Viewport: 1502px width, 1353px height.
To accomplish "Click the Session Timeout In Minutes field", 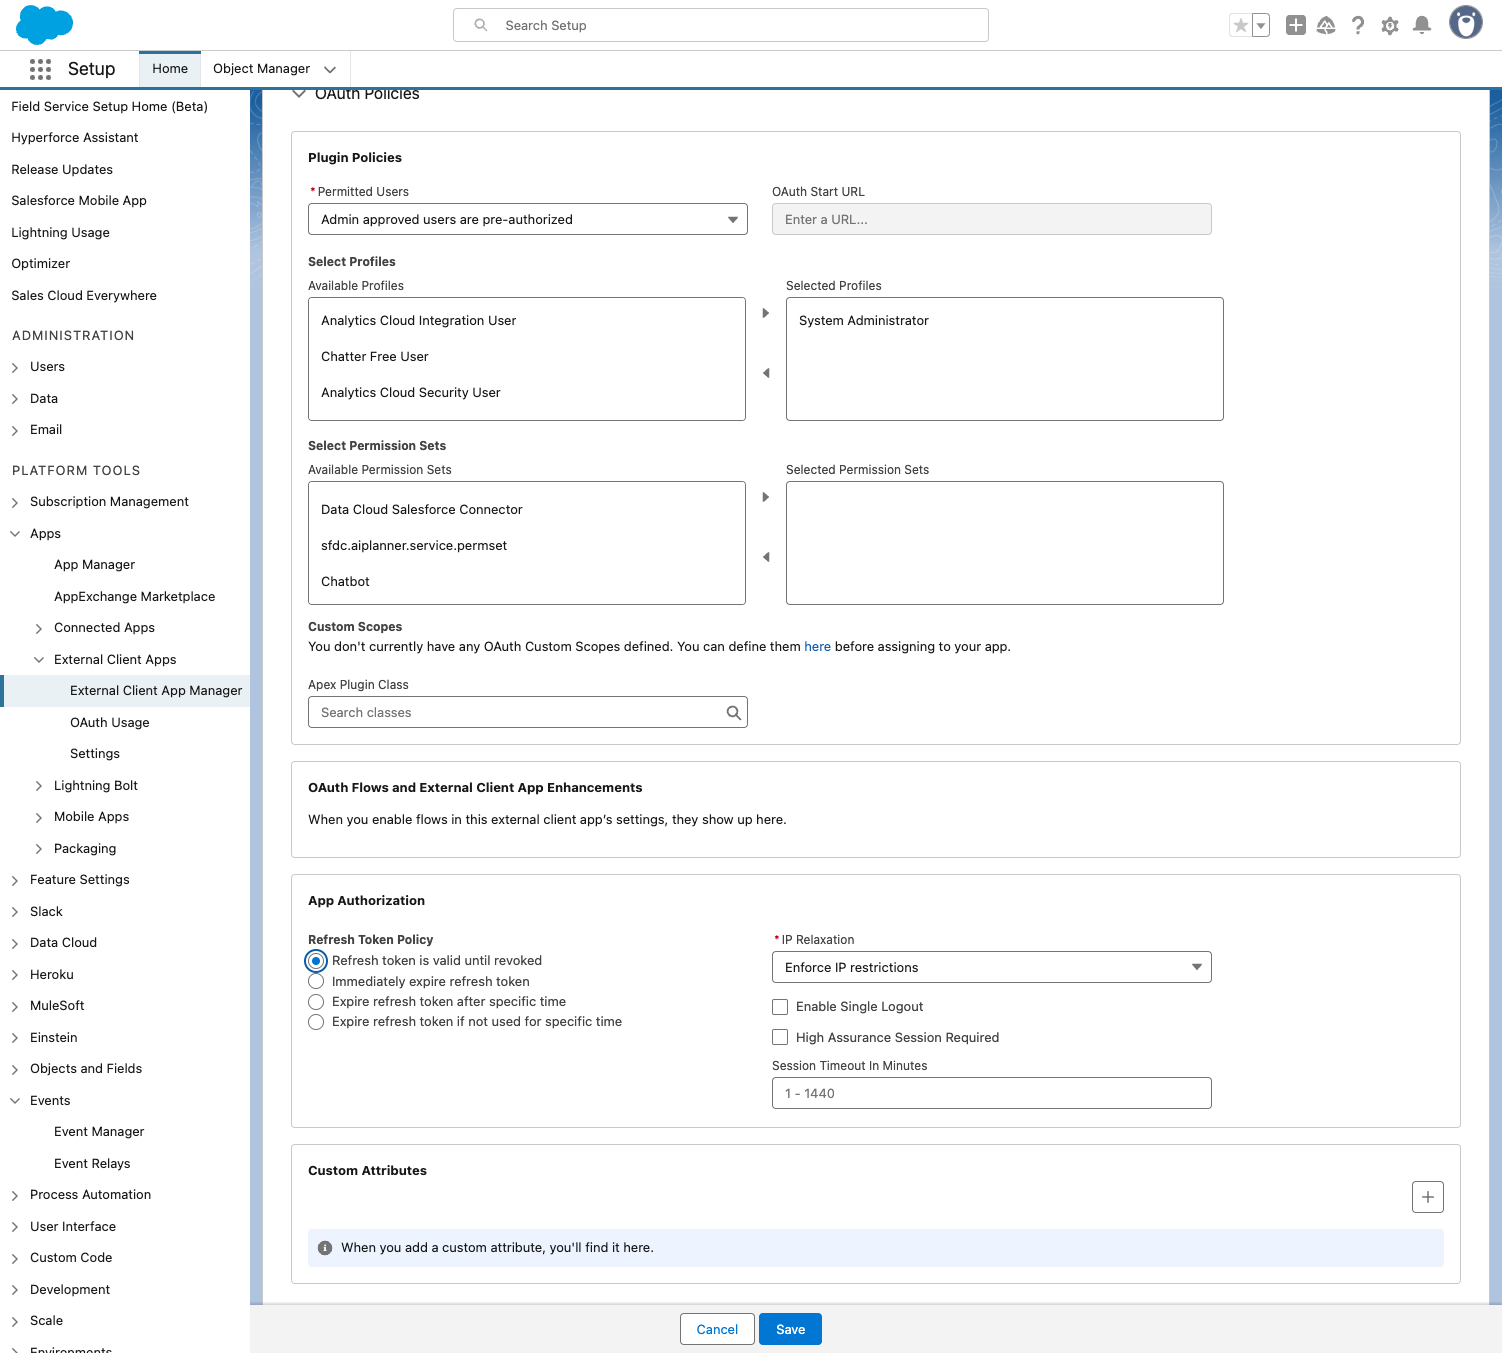I will pos(991,1093).
